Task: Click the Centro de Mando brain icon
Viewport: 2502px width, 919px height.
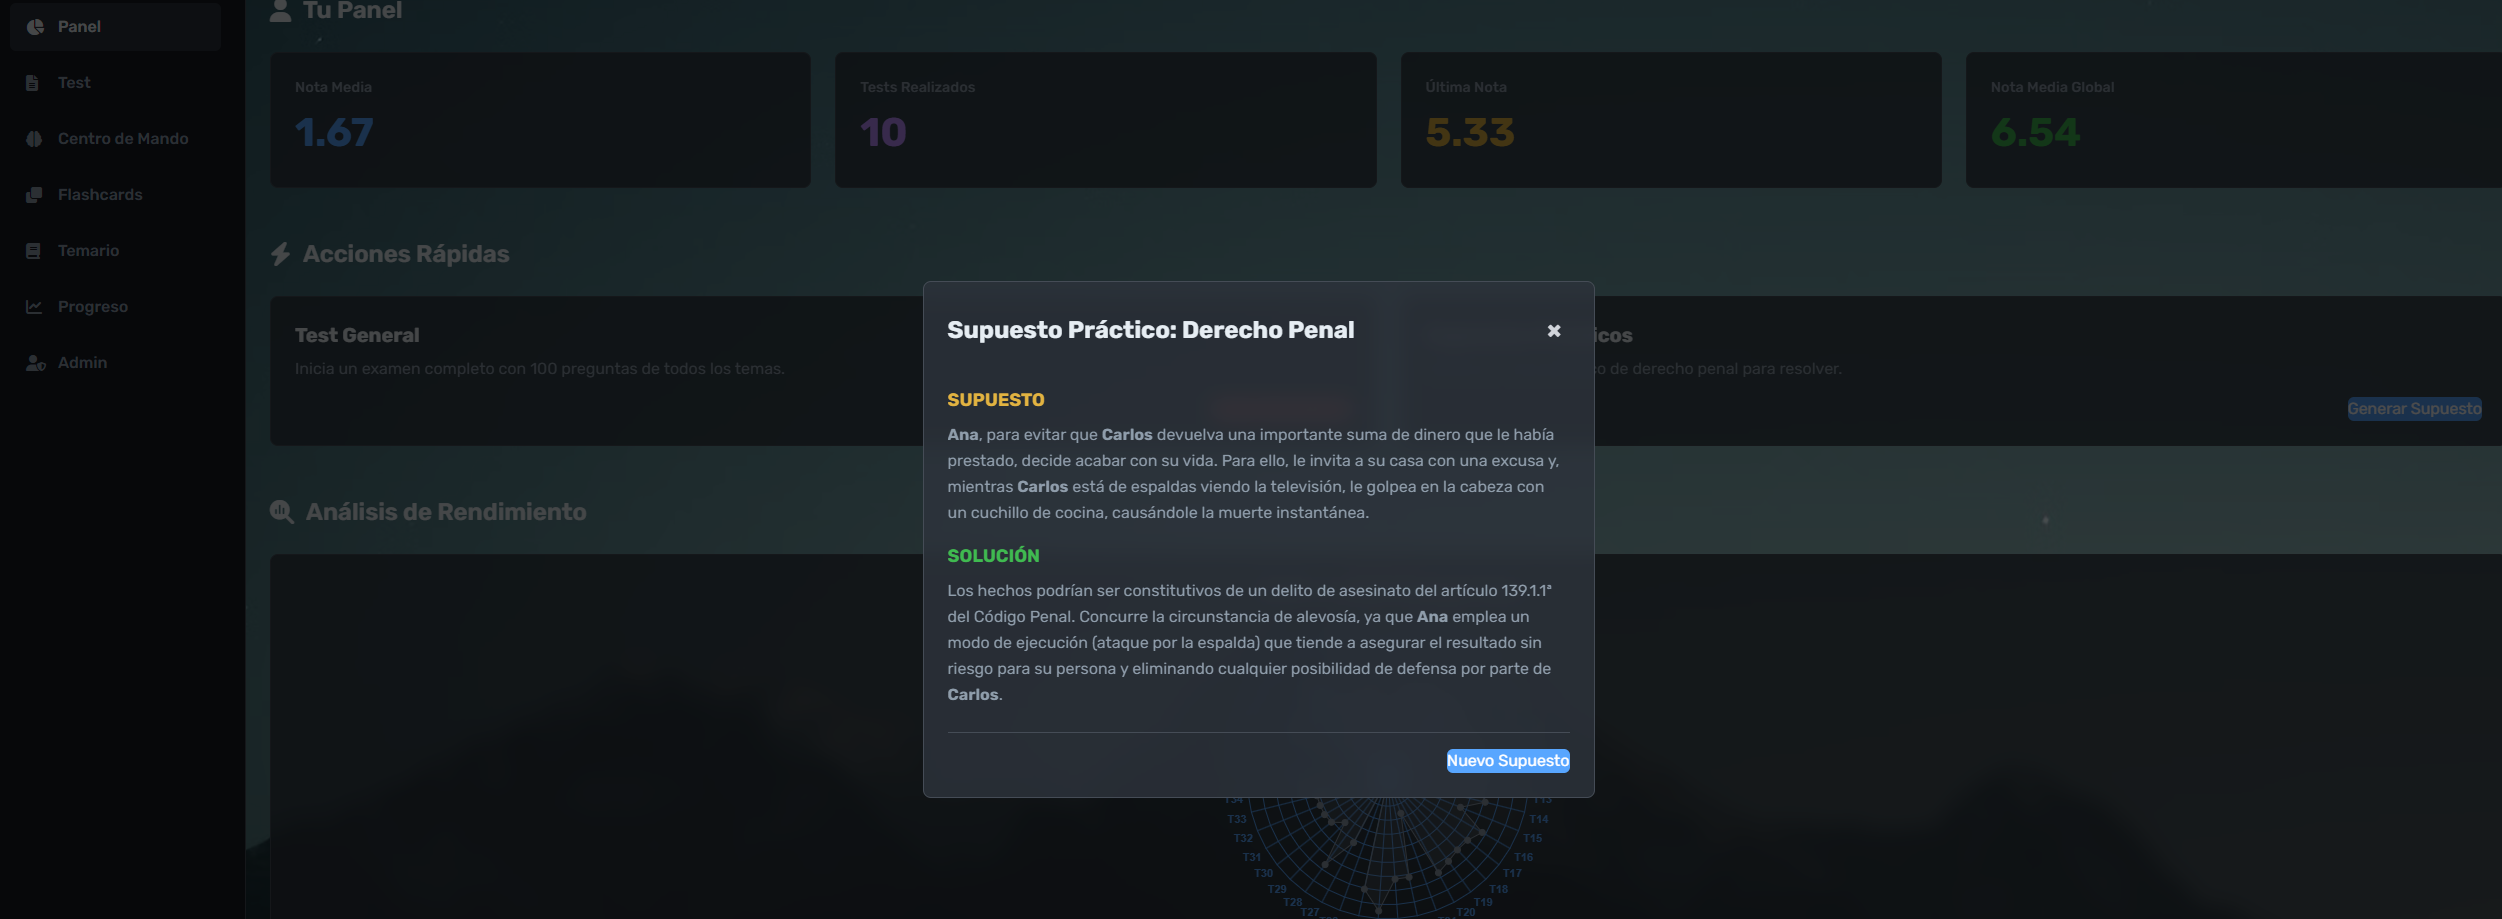Action: tap(34, 139)
